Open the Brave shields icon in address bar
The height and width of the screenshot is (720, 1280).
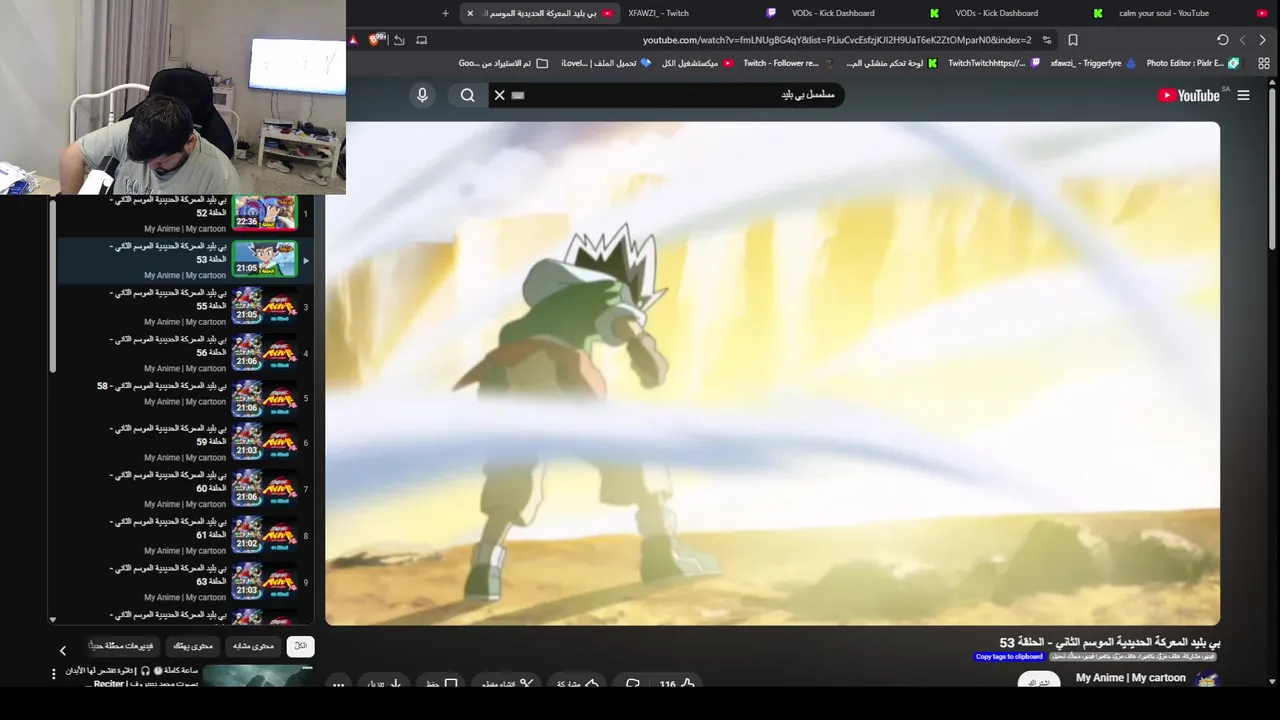[375, 40]
